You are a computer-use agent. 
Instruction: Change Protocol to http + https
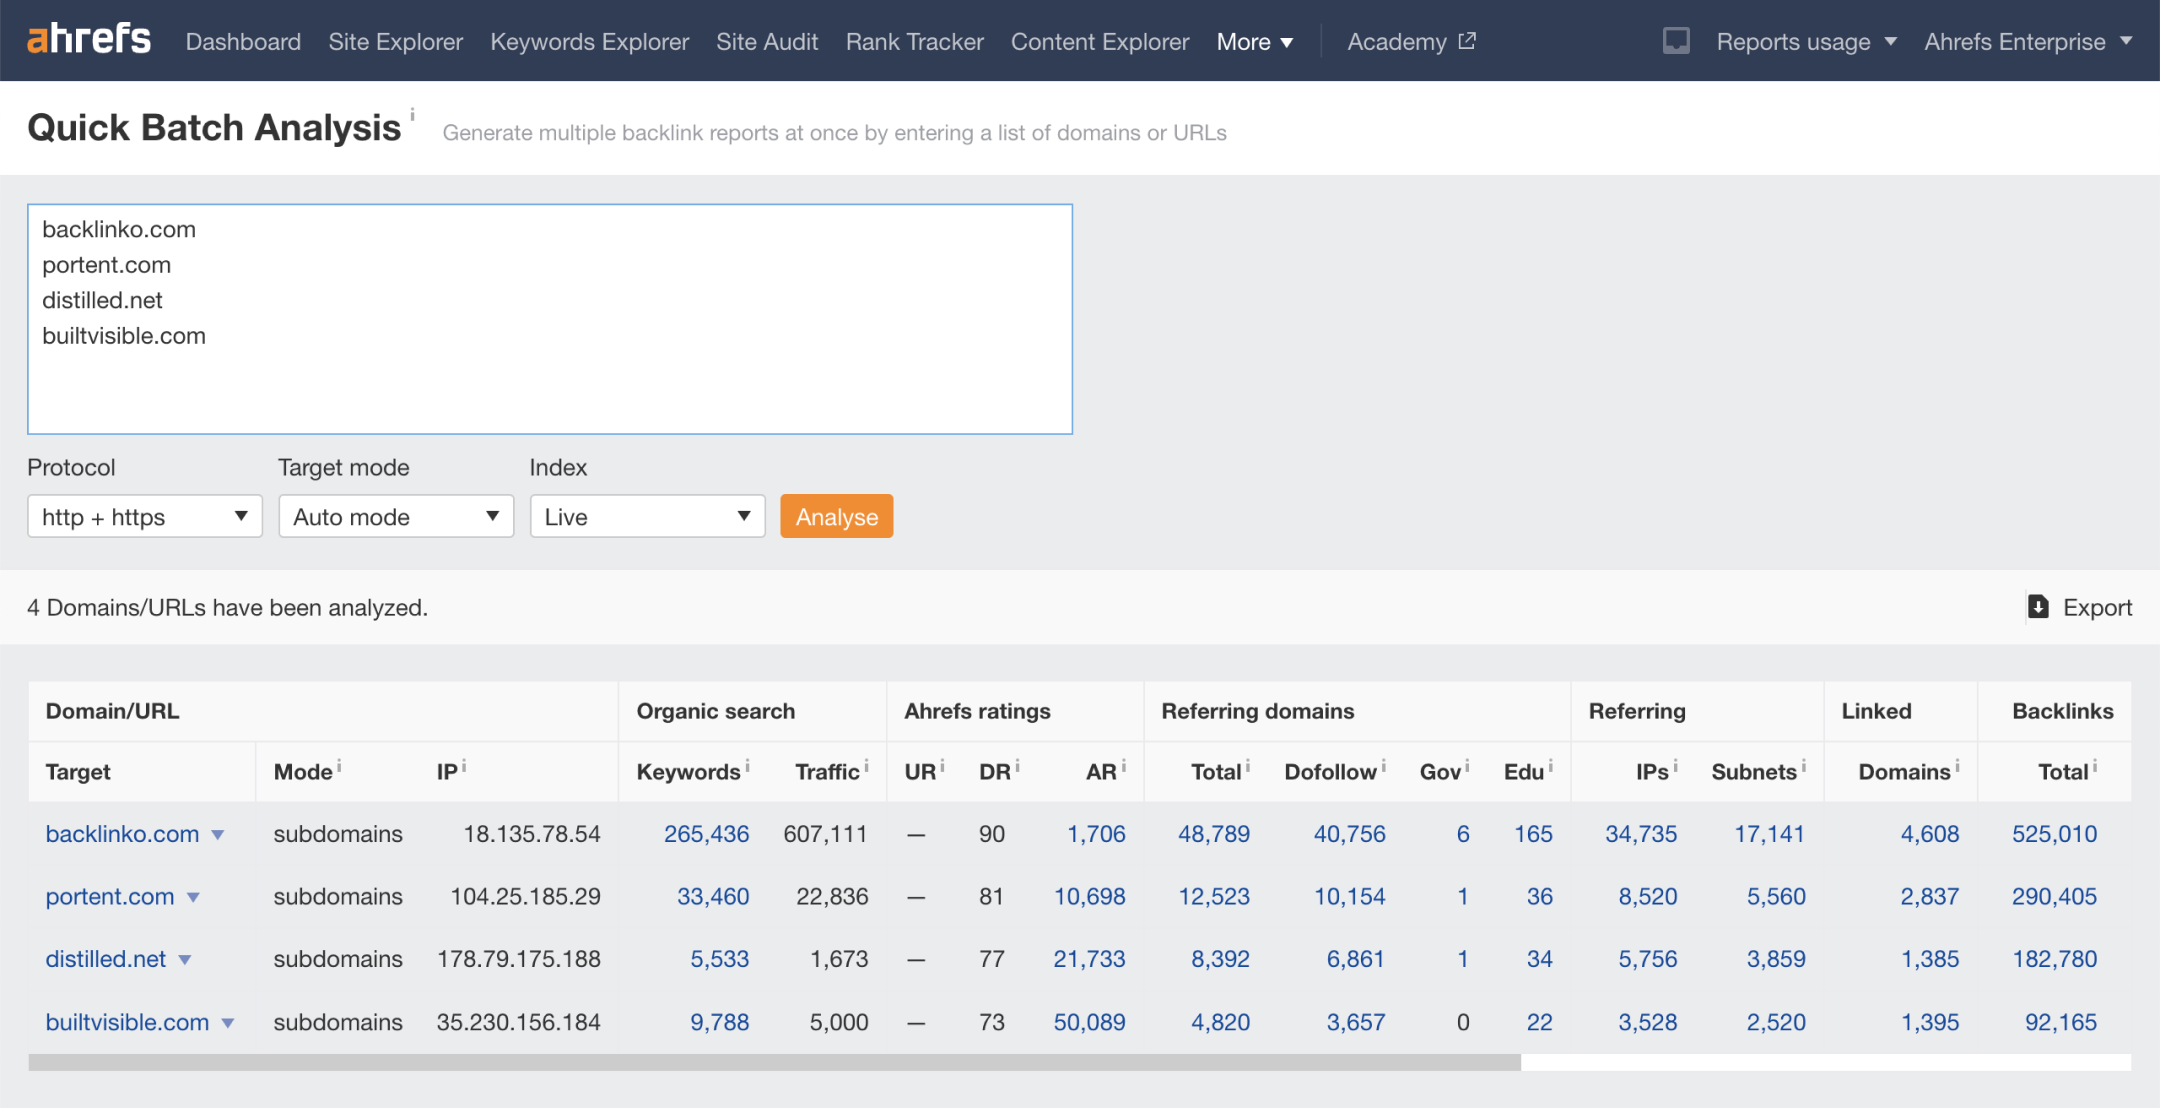[143, 514]
